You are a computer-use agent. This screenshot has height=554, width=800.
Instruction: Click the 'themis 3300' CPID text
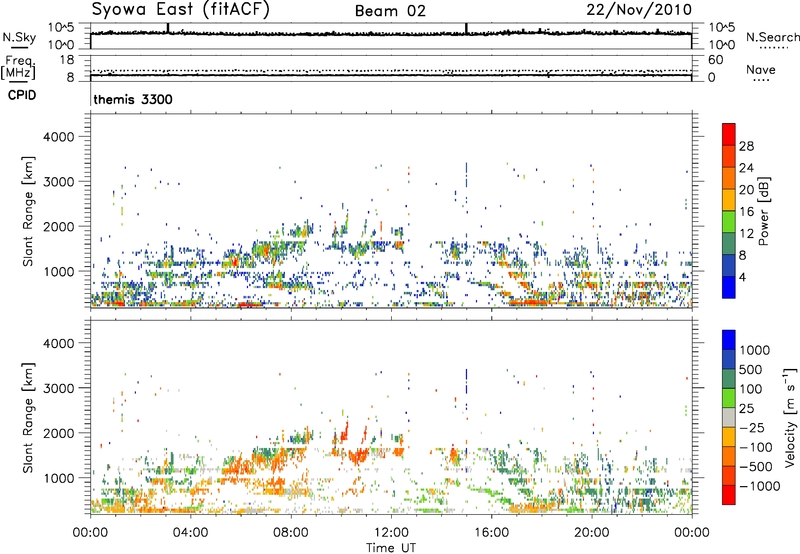click(133, 99)
